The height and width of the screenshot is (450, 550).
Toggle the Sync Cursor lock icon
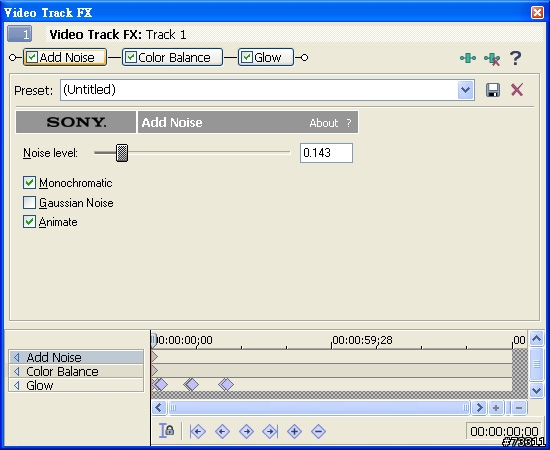[166, 431]
